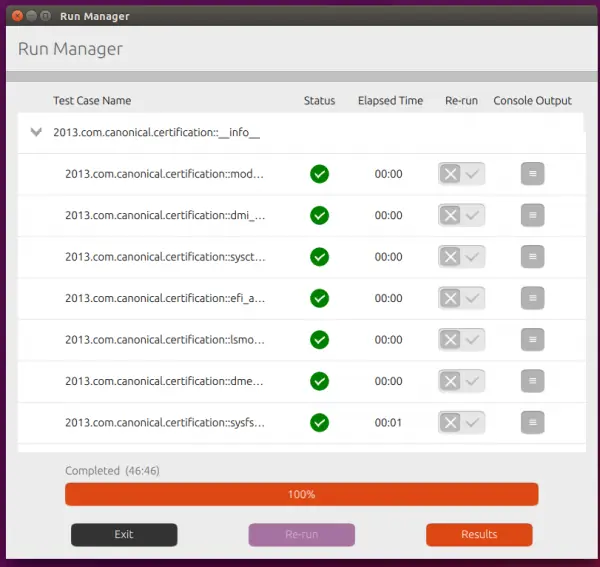Toggle the re-run switch for the sysfs... test
Viewport: 600px width, 567px height.
tap(461, 423)
